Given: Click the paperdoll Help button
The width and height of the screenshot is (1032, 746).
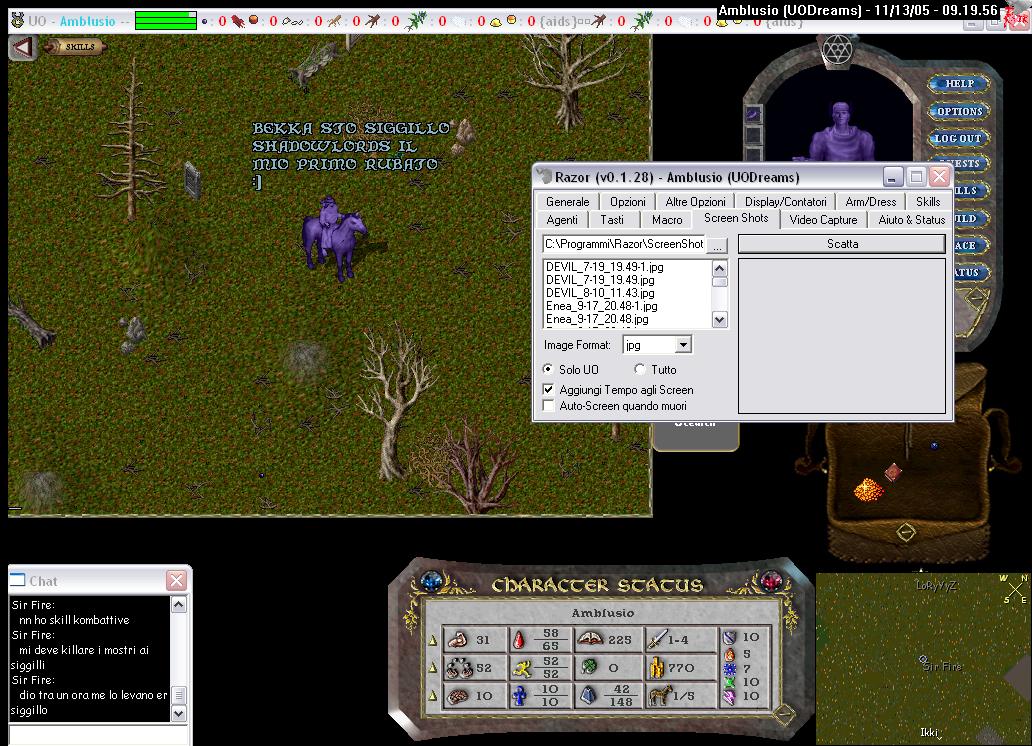Looking at the screenshot, I should click(959, 84).
